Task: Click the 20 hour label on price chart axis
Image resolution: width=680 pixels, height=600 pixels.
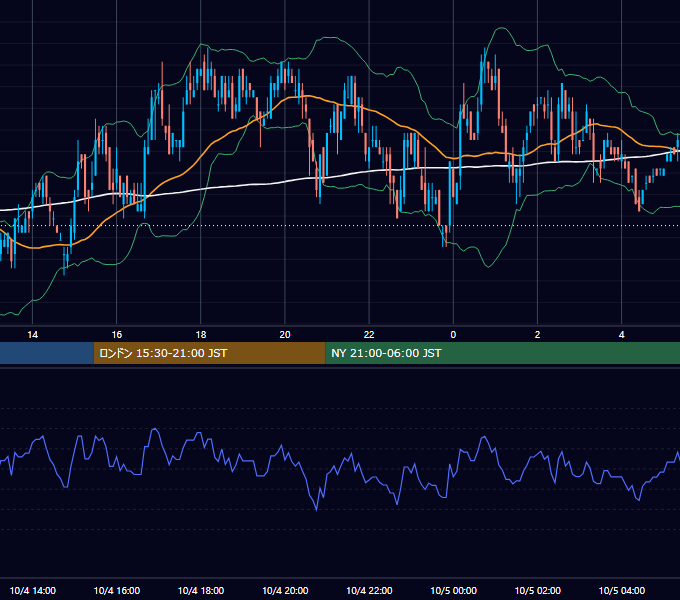Action: tap(285, 335)
